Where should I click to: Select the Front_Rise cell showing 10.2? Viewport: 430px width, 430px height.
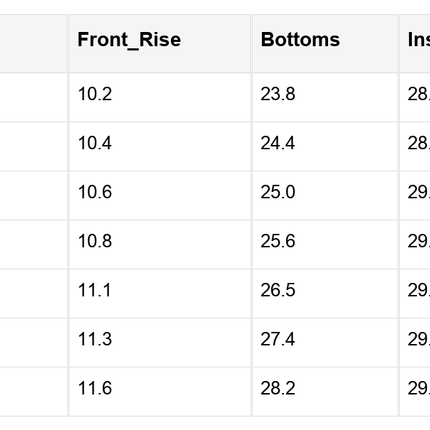click(x=160, y=97)
